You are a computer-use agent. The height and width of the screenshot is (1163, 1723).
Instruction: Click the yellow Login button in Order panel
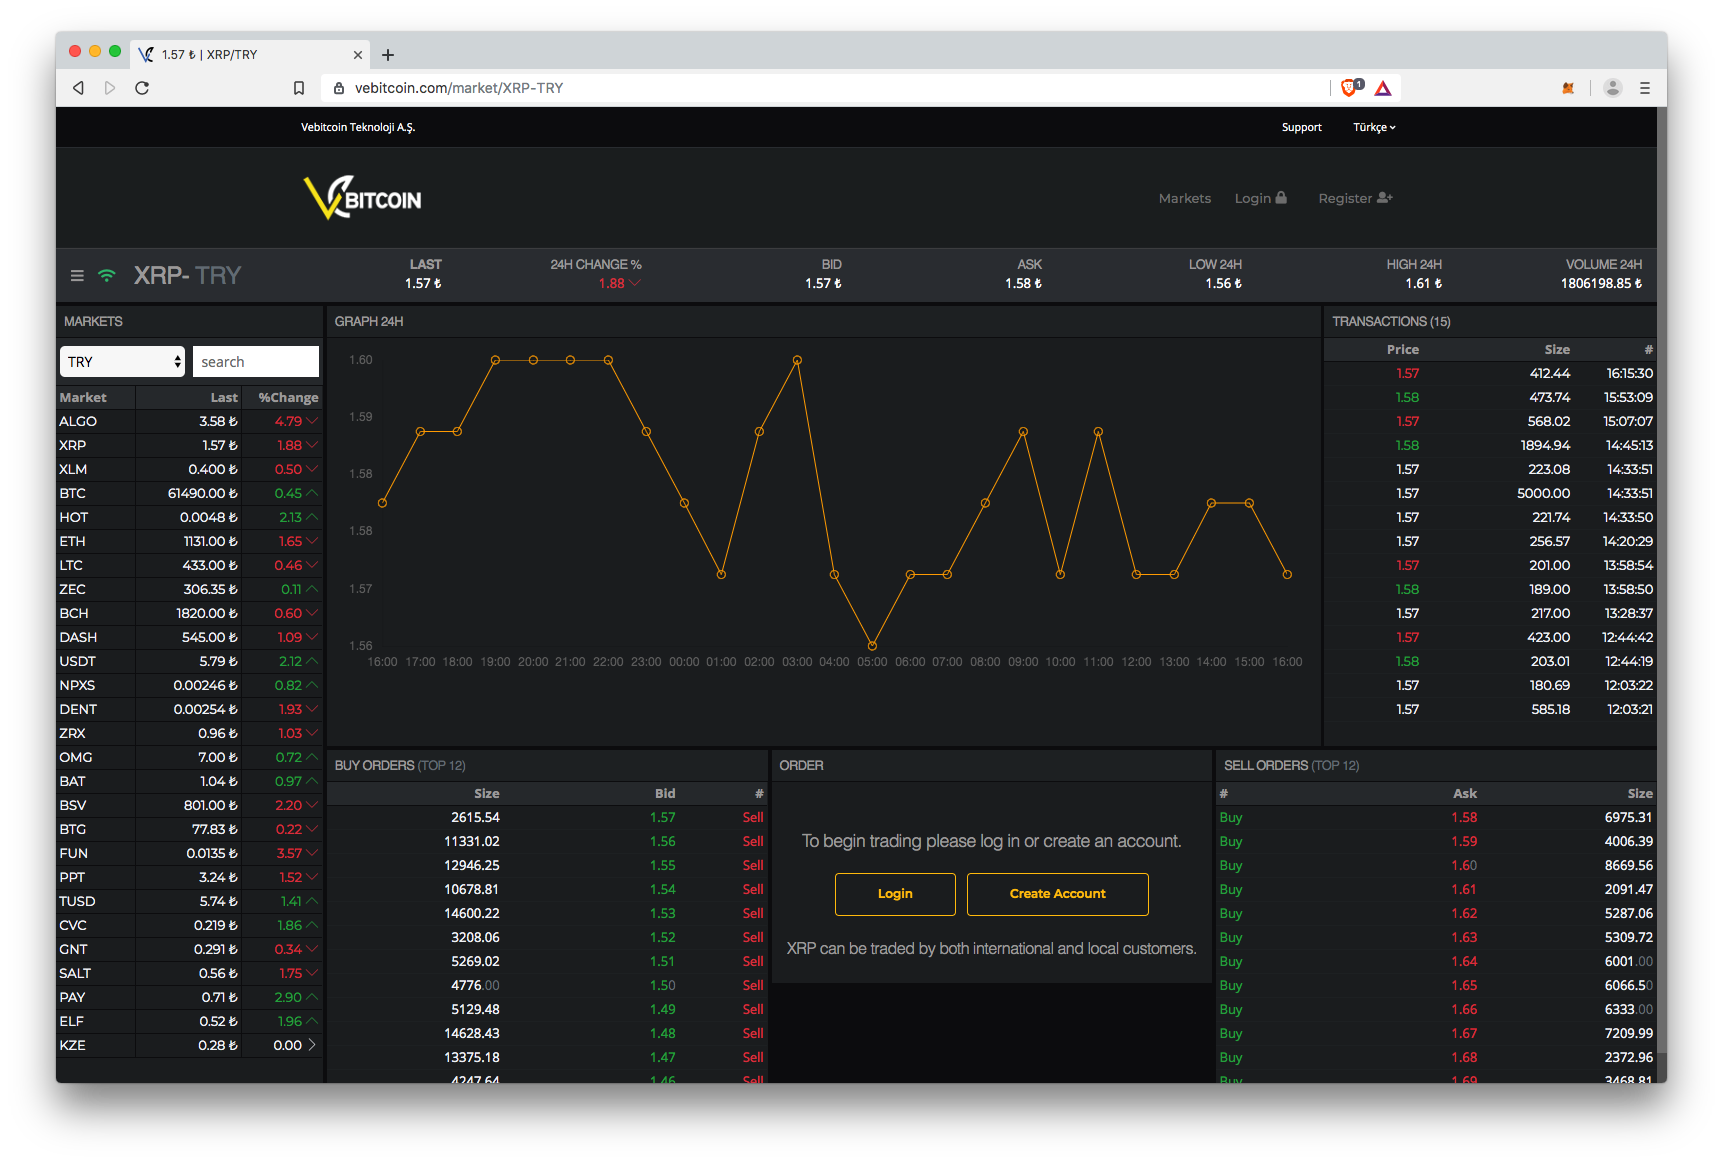tap(895, 894)
